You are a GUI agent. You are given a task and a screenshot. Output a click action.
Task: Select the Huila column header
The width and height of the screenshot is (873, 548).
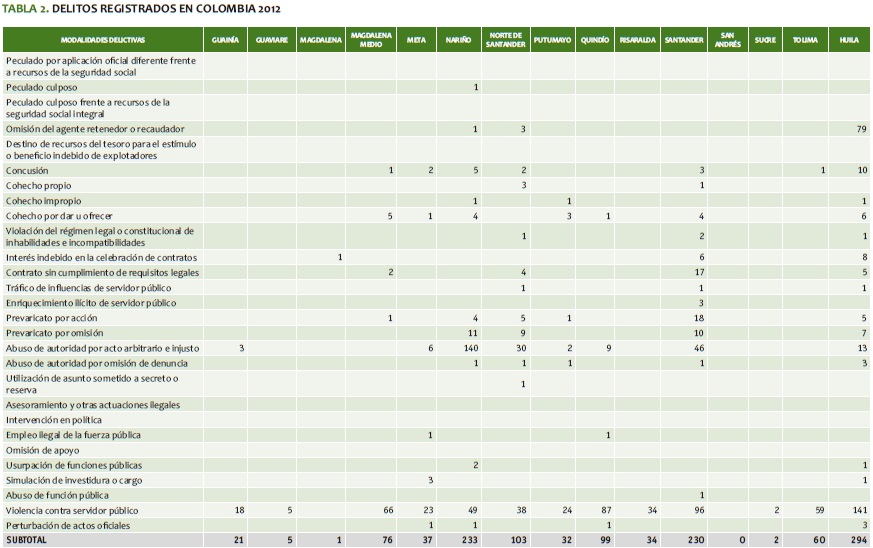[x=849, y=39]
